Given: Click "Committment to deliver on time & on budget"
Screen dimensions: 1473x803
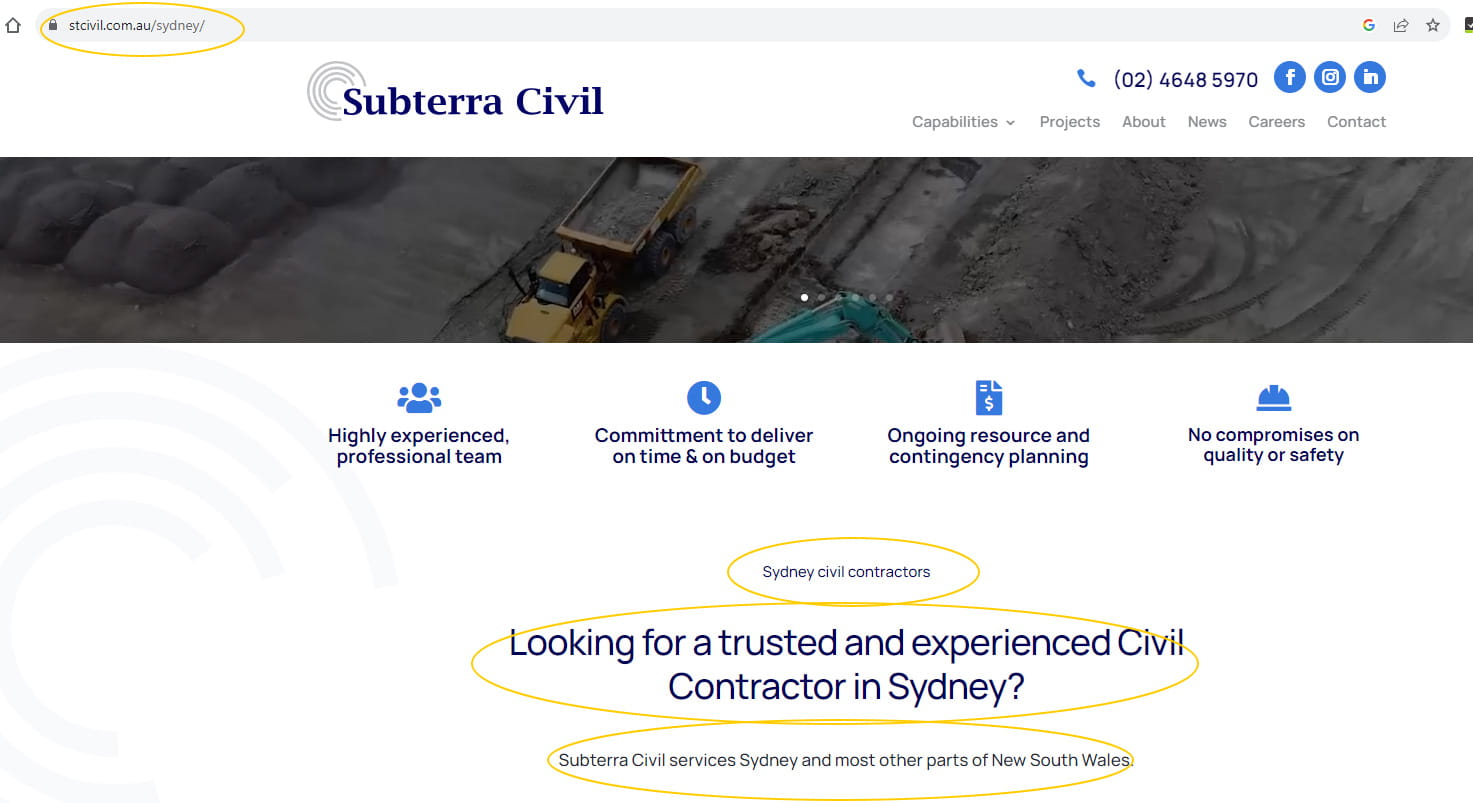Looking at the screenshot, I should (x=704, y=446).
